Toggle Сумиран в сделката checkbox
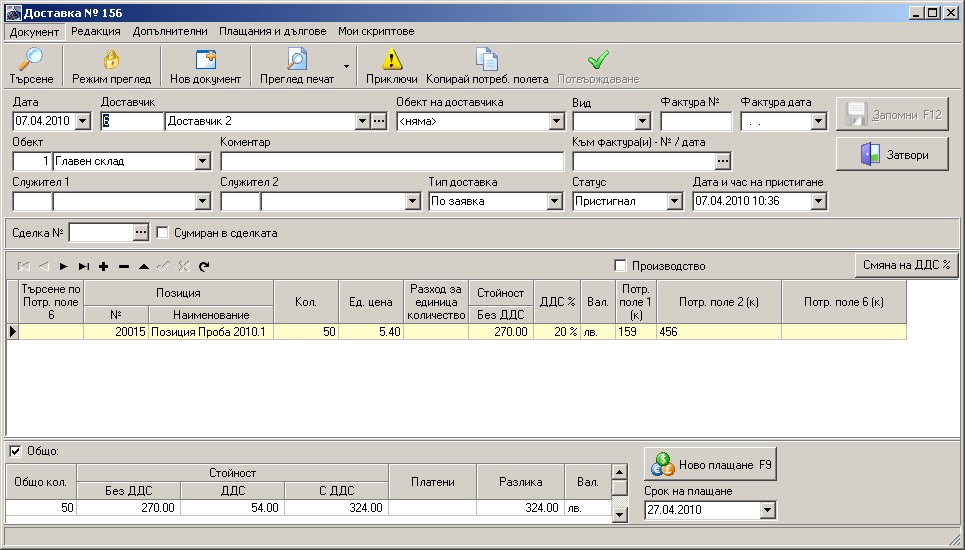 [x=162, y=233]
